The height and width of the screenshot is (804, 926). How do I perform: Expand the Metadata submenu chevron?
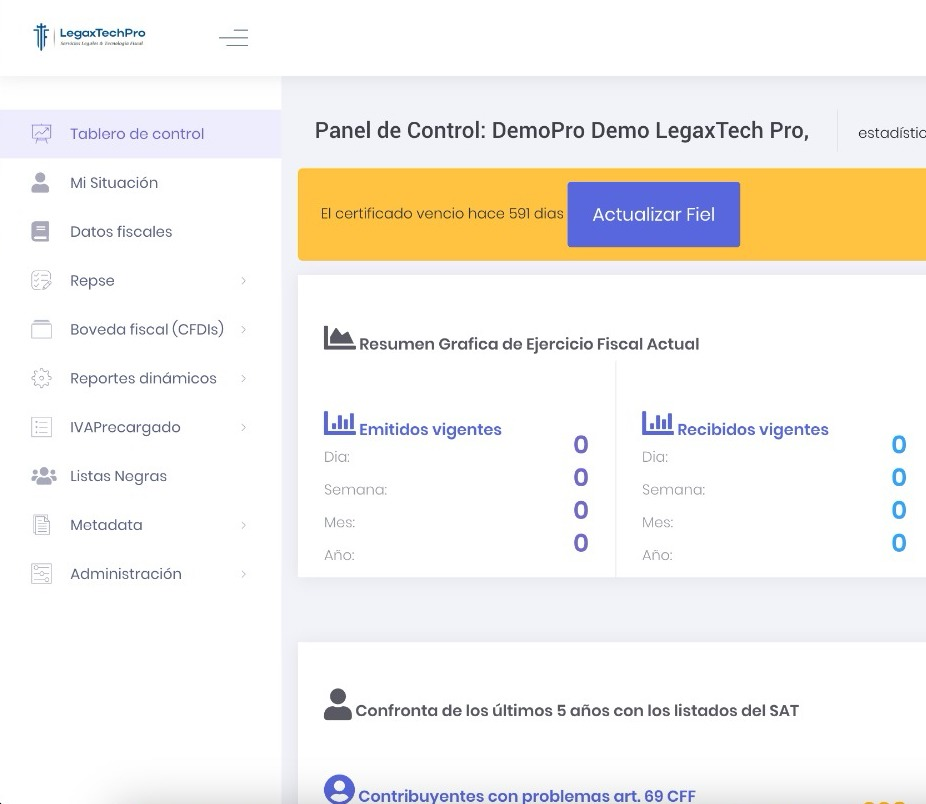(243, 526)
